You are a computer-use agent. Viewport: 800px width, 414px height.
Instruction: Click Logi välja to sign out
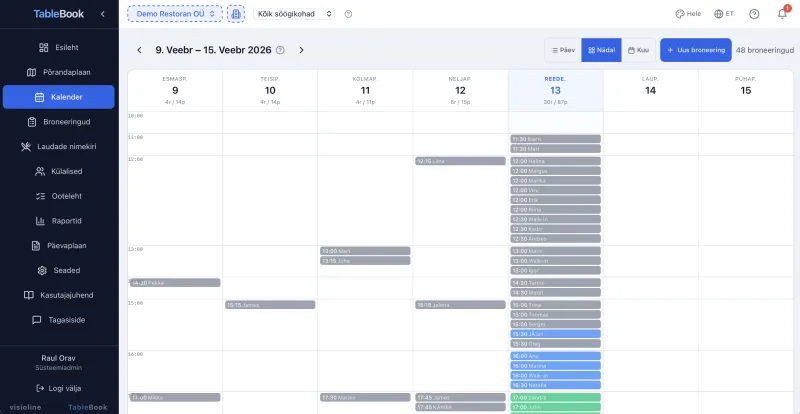[59, 388]
